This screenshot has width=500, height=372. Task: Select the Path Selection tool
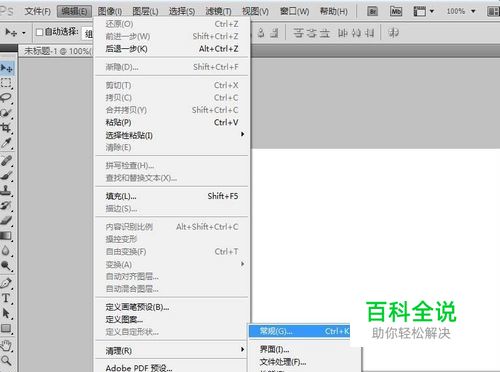(6, 313)
